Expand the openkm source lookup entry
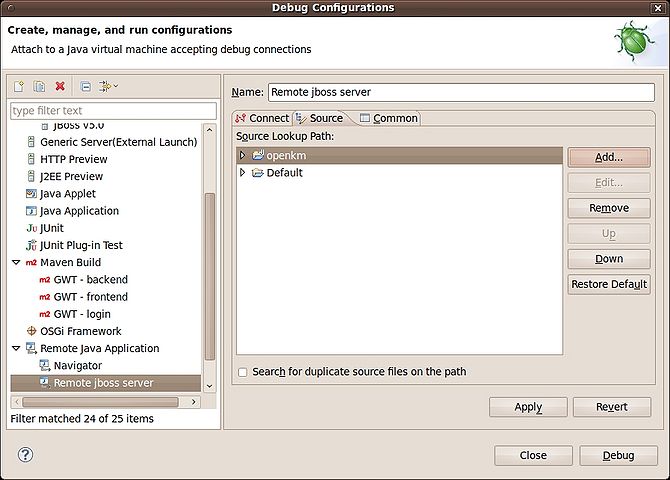The height and width of the screenshot is (480, 670). pyautogui.click(x=242, y=155)
